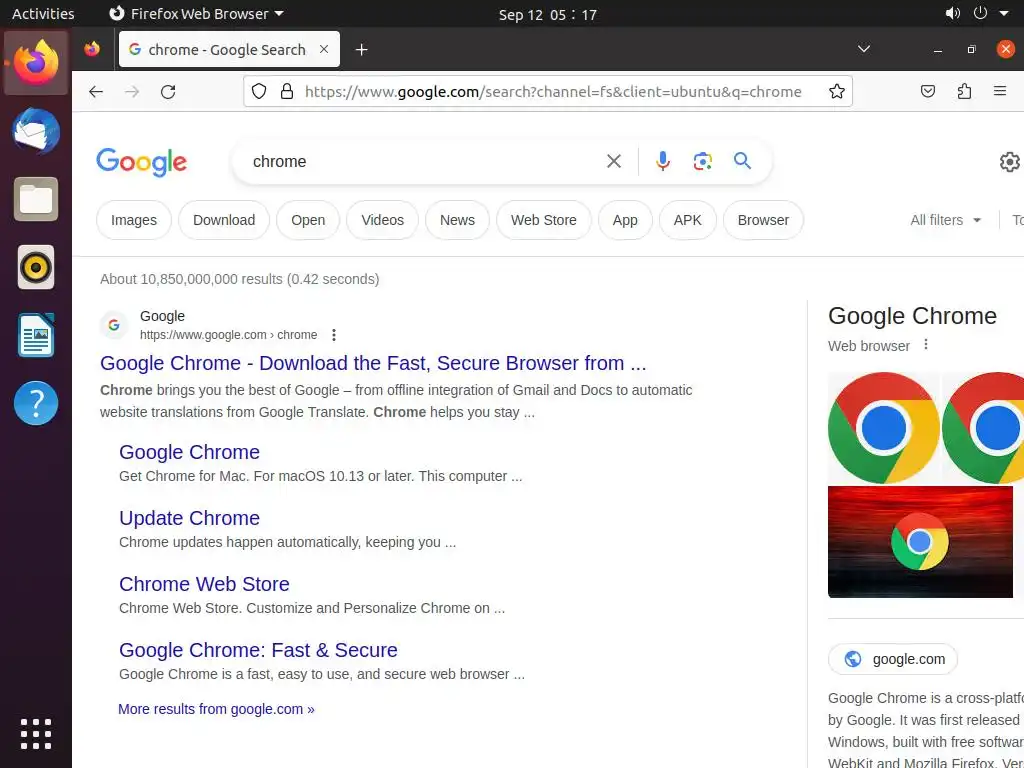Click the Google Chrome knowledge panel title

(912, 316)
